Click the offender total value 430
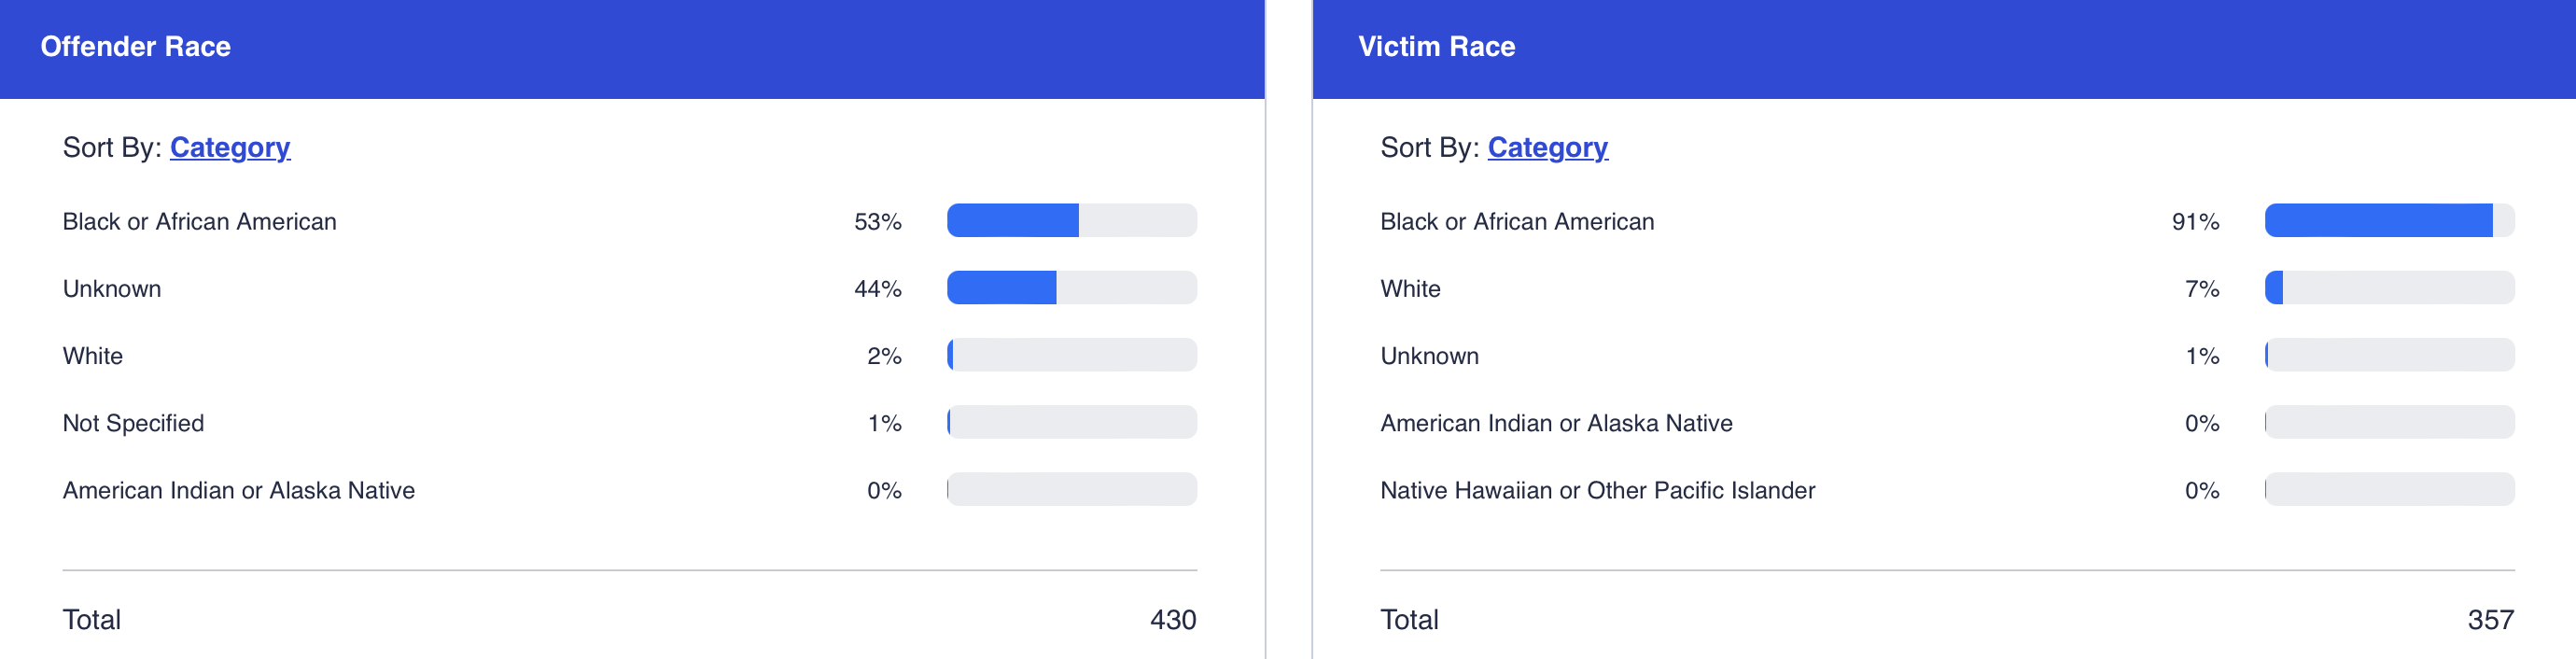 pos(1172,620)
